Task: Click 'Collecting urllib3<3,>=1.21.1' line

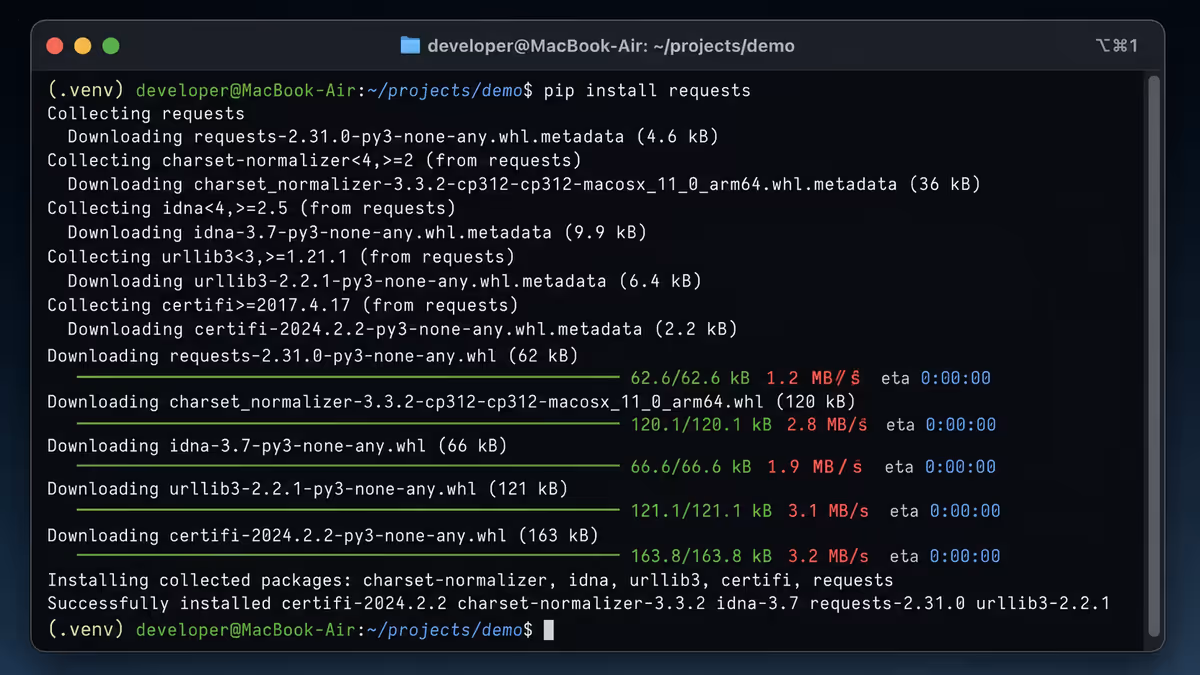Action: click(283, 257)
